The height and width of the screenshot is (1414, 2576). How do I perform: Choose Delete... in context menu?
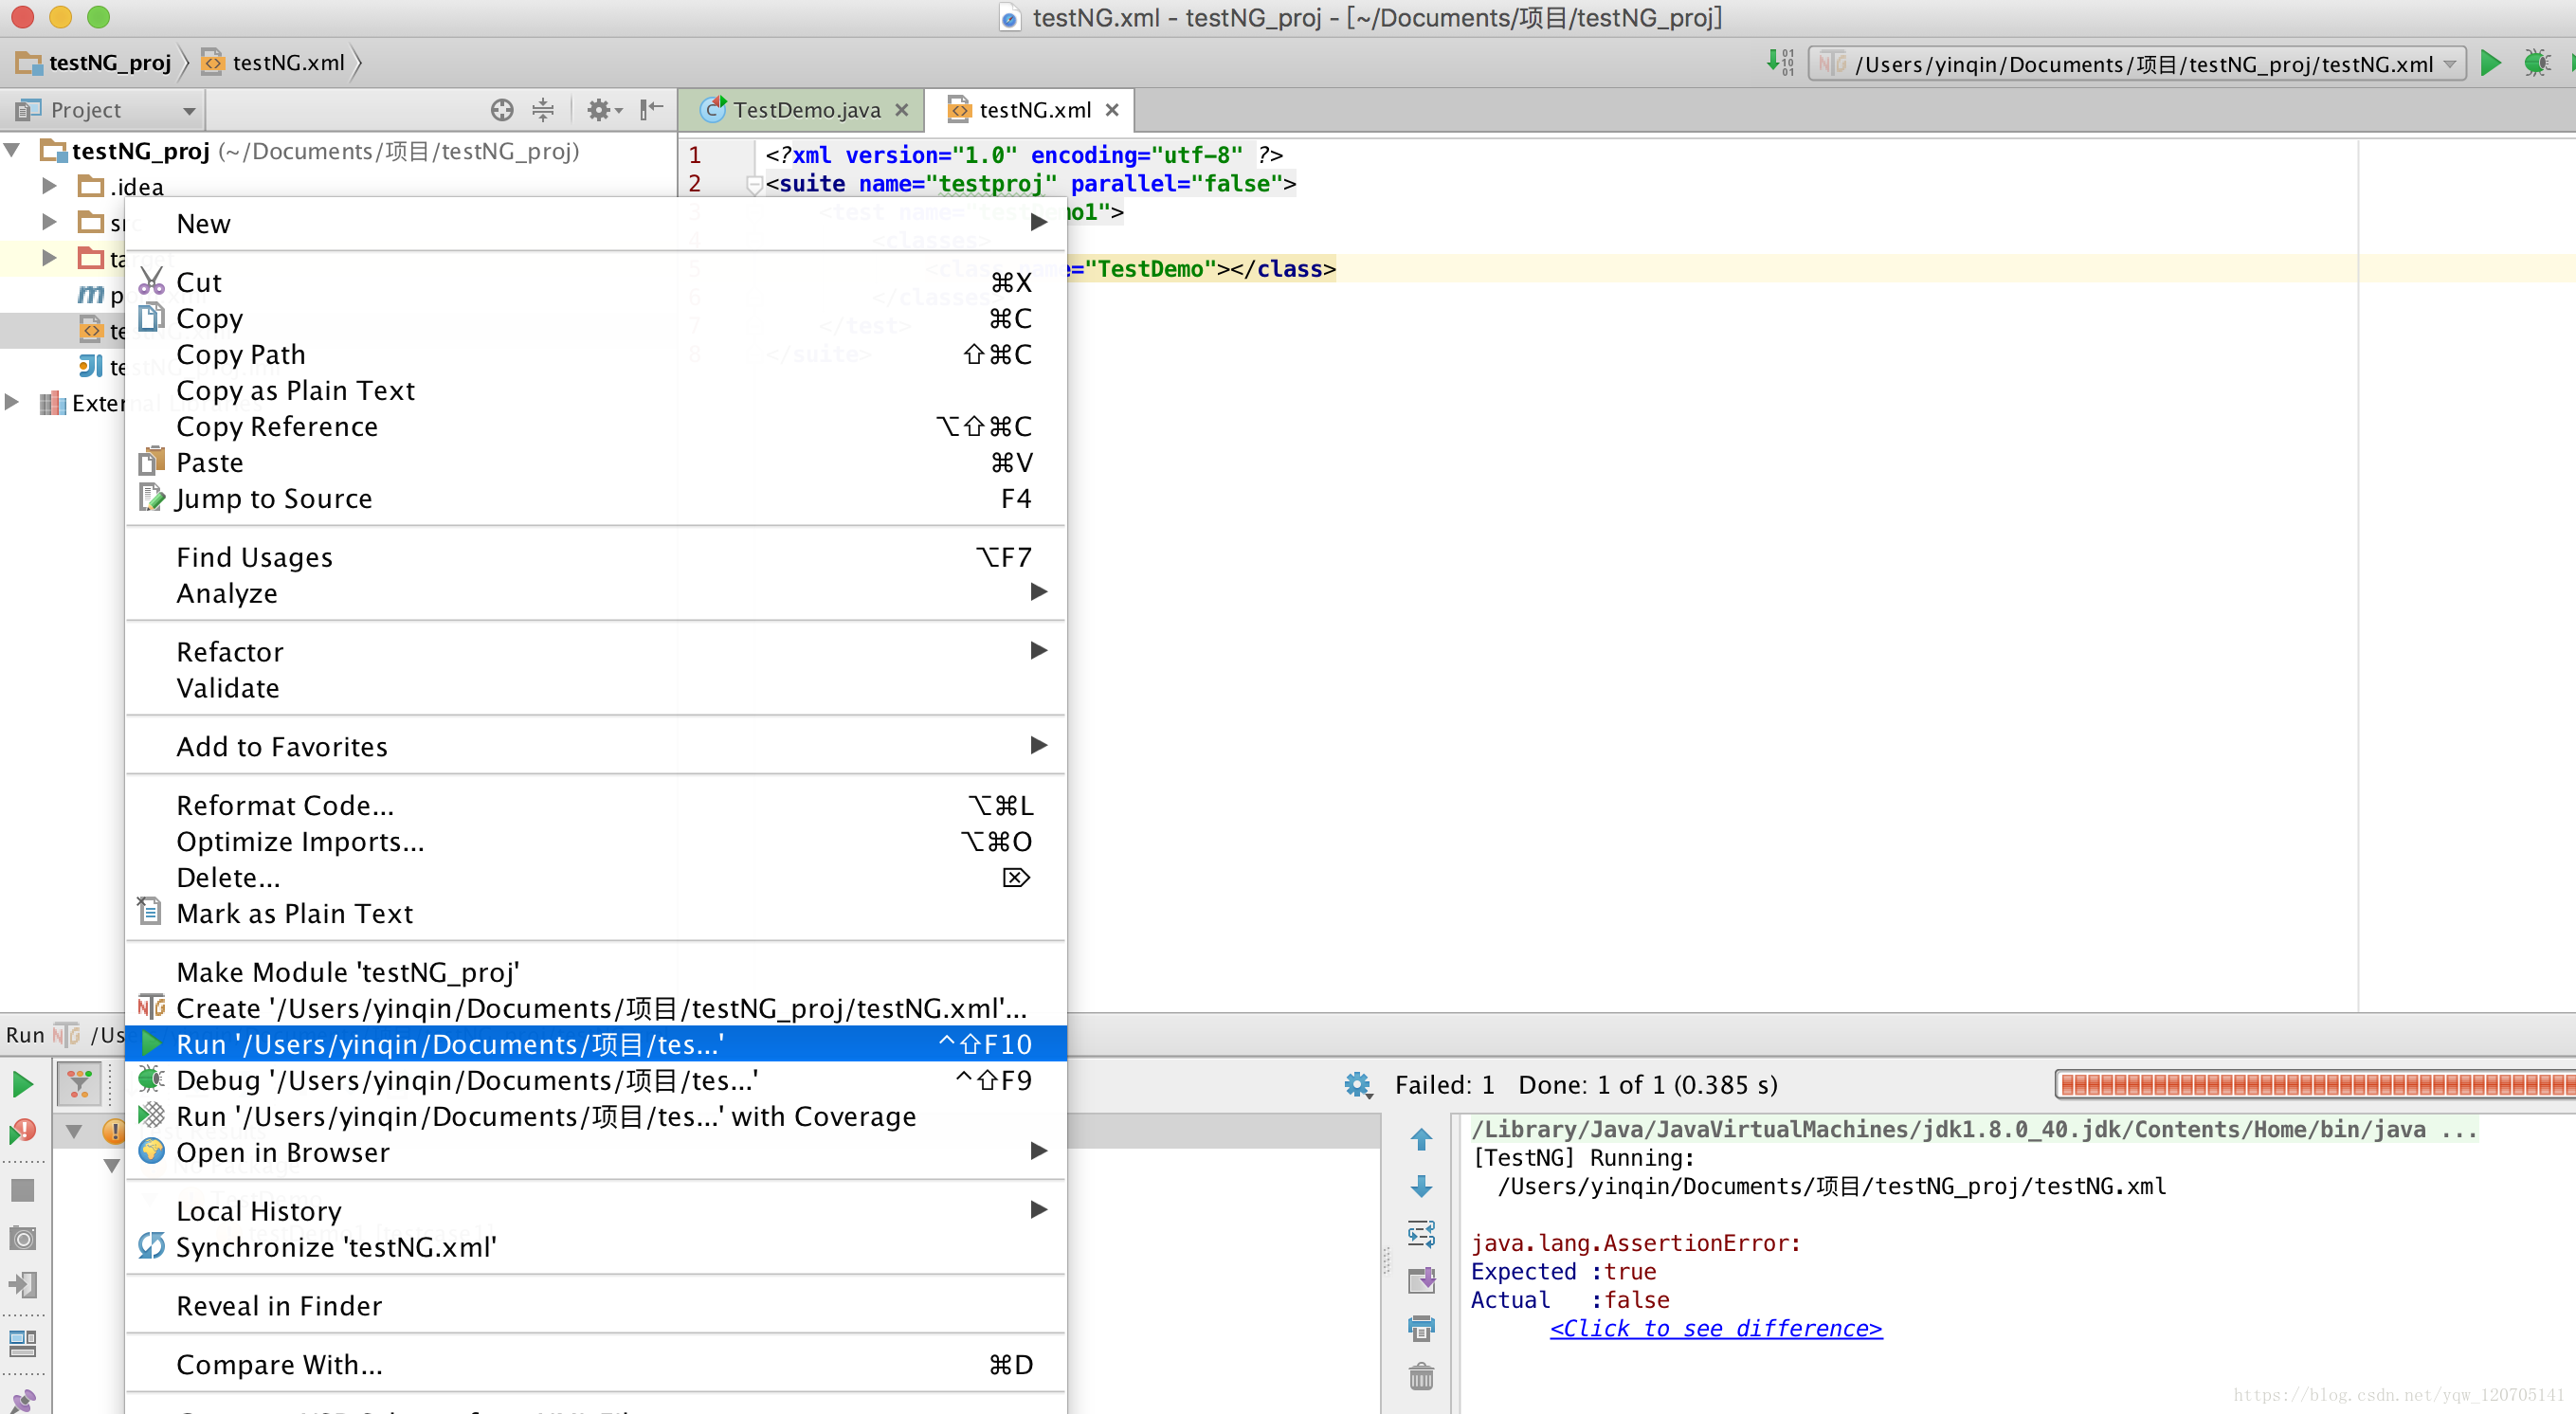click(x=596, y=878)
